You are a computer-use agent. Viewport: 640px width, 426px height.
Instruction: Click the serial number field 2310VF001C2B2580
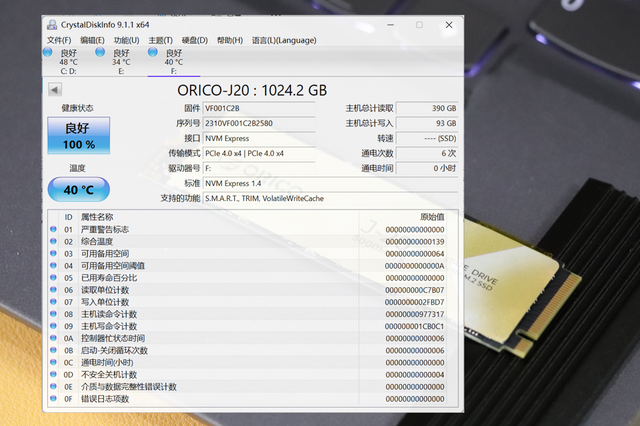(259, 123)
